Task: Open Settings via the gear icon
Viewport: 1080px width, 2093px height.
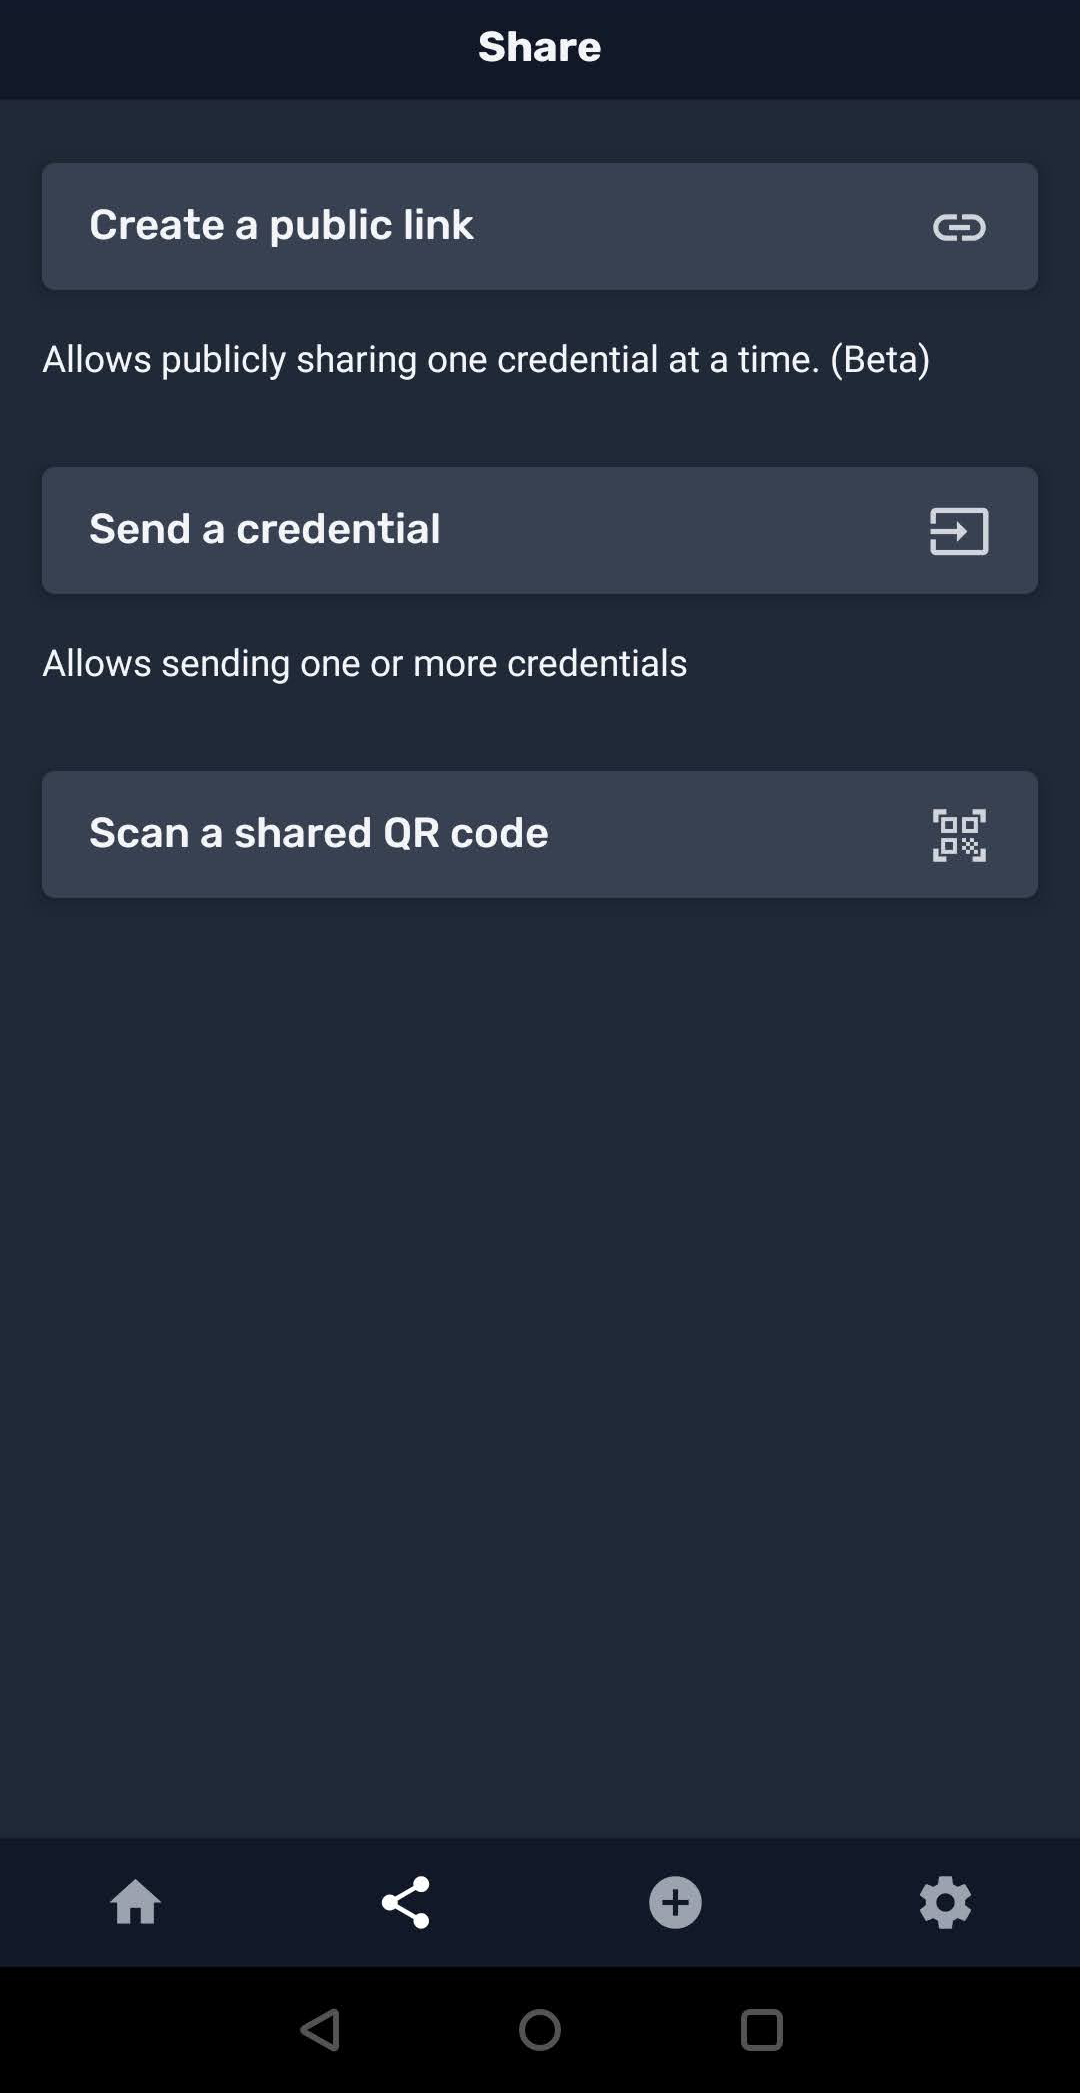Action: [x=945, y=1902]
